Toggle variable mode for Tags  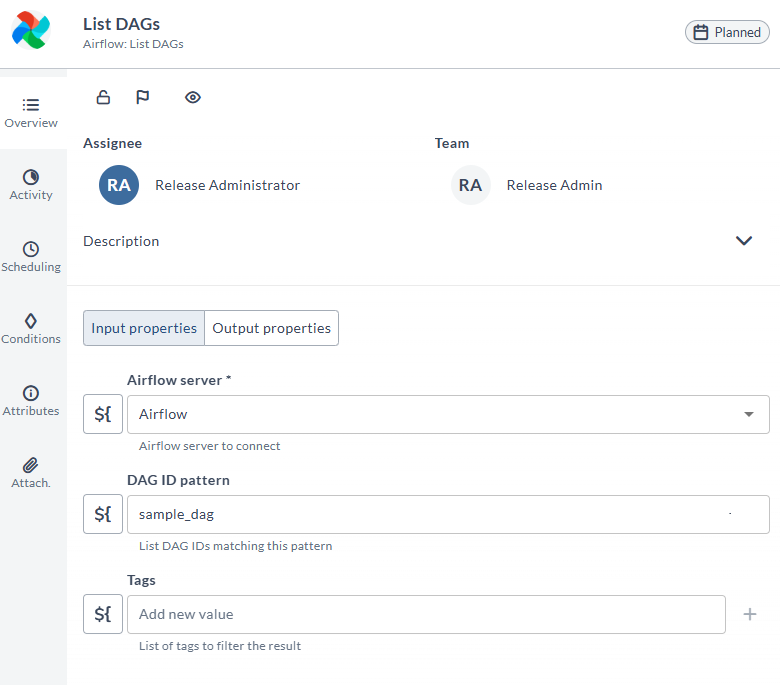pyautogui.click(x=103, y=614)
